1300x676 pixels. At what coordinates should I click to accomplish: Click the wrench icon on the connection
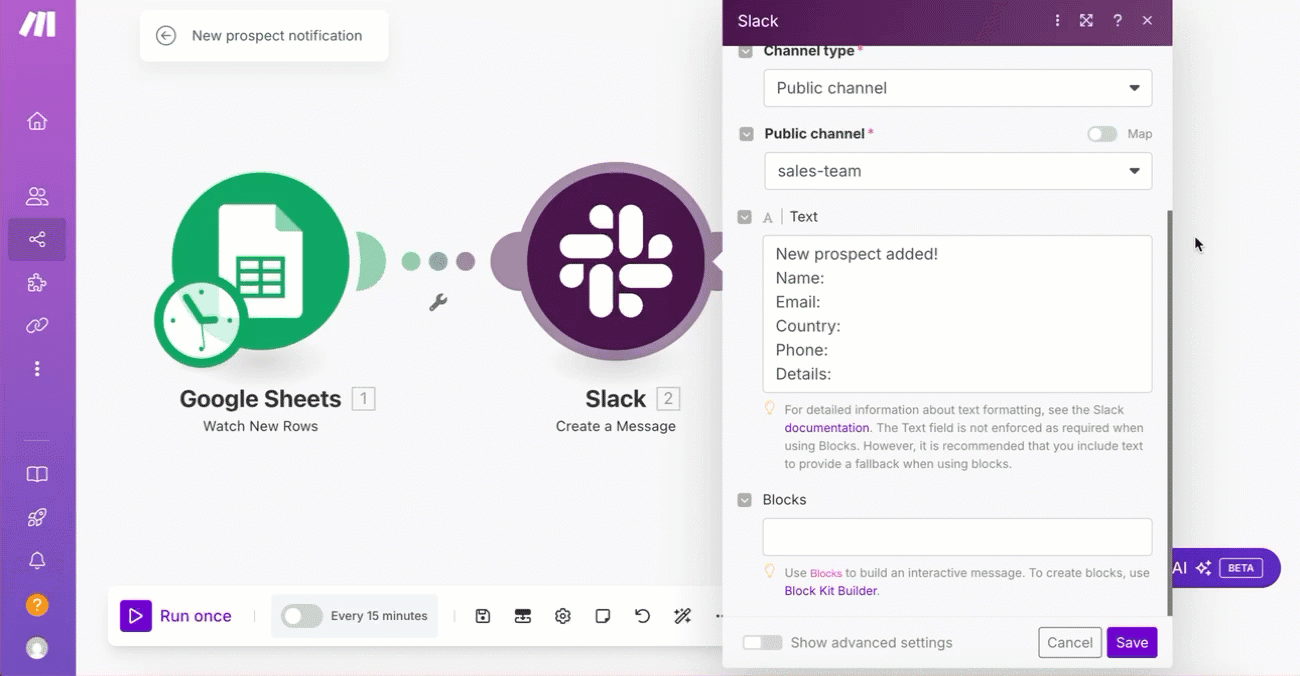coord(438,302)
